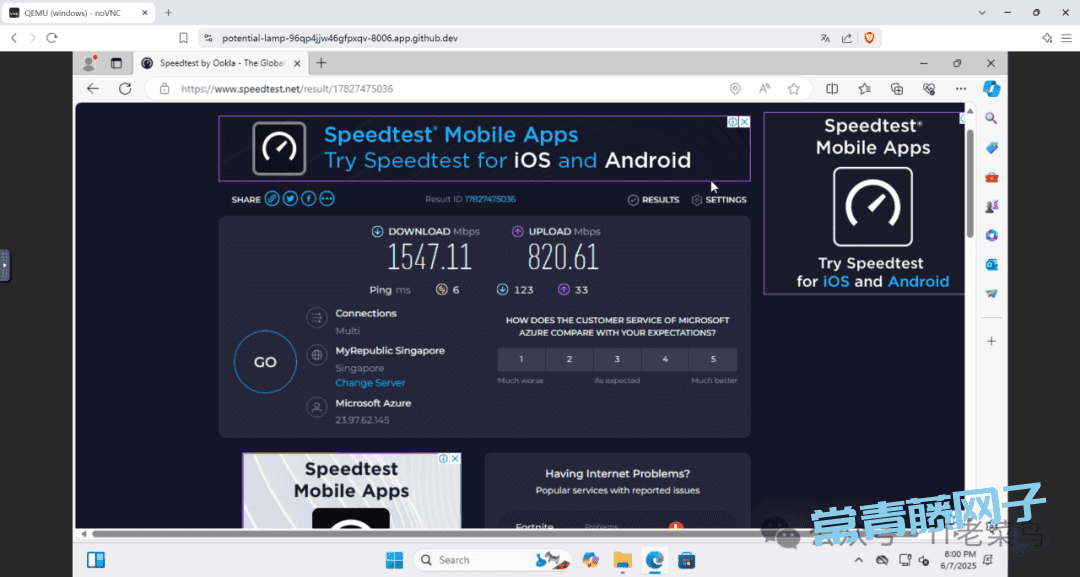Open outer browser hamburger menu
Screen dimensions: 1080x577
tap(1066, 38)
